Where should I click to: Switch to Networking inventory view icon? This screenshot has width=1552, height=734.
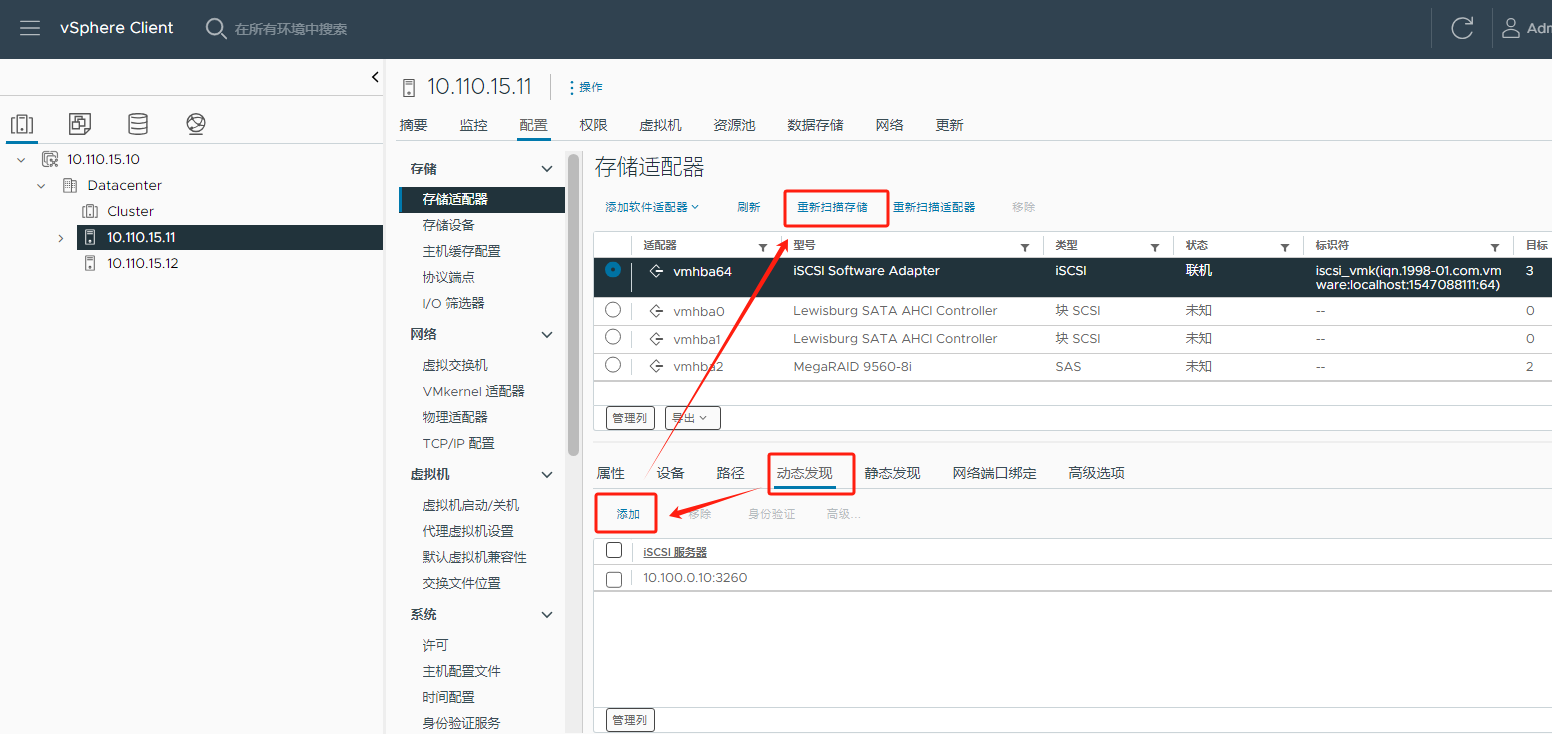[196, 124]
